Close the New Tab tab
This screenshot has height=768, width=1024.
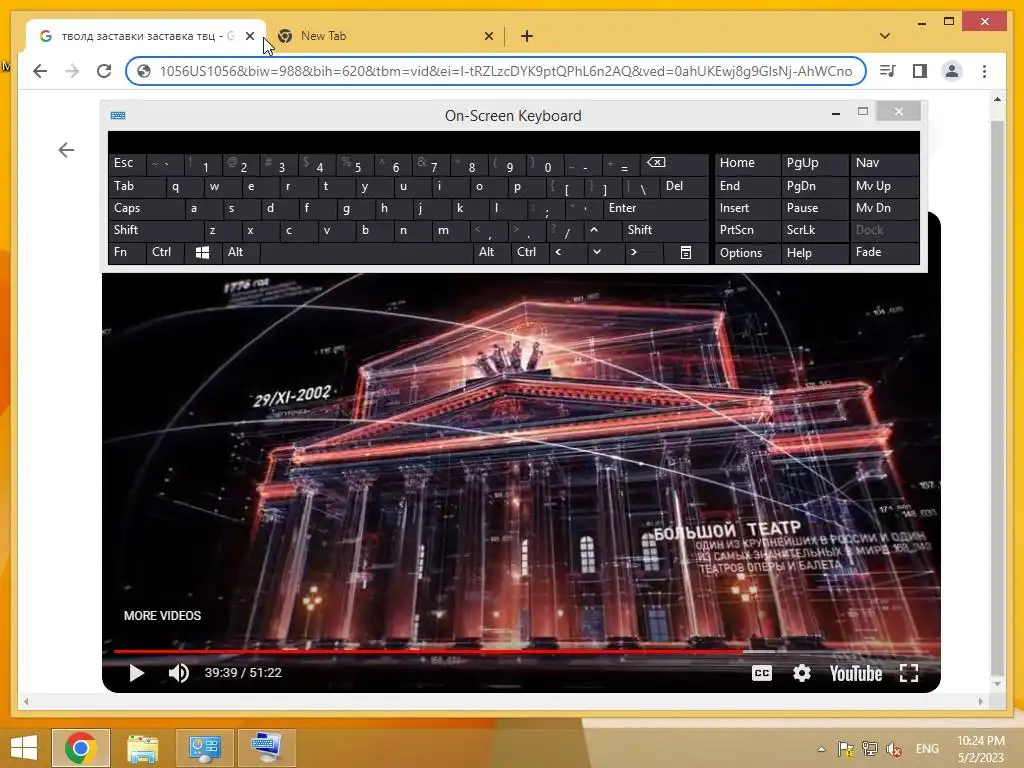pyautogui.click(x=488, y=37)
